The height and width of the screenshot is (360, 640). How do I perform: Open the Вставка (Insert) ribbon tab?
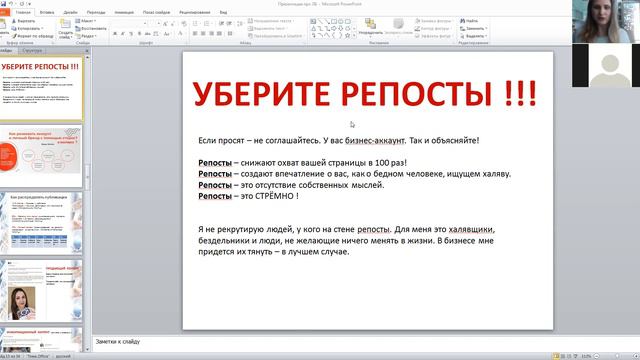[x=47, y=12]
